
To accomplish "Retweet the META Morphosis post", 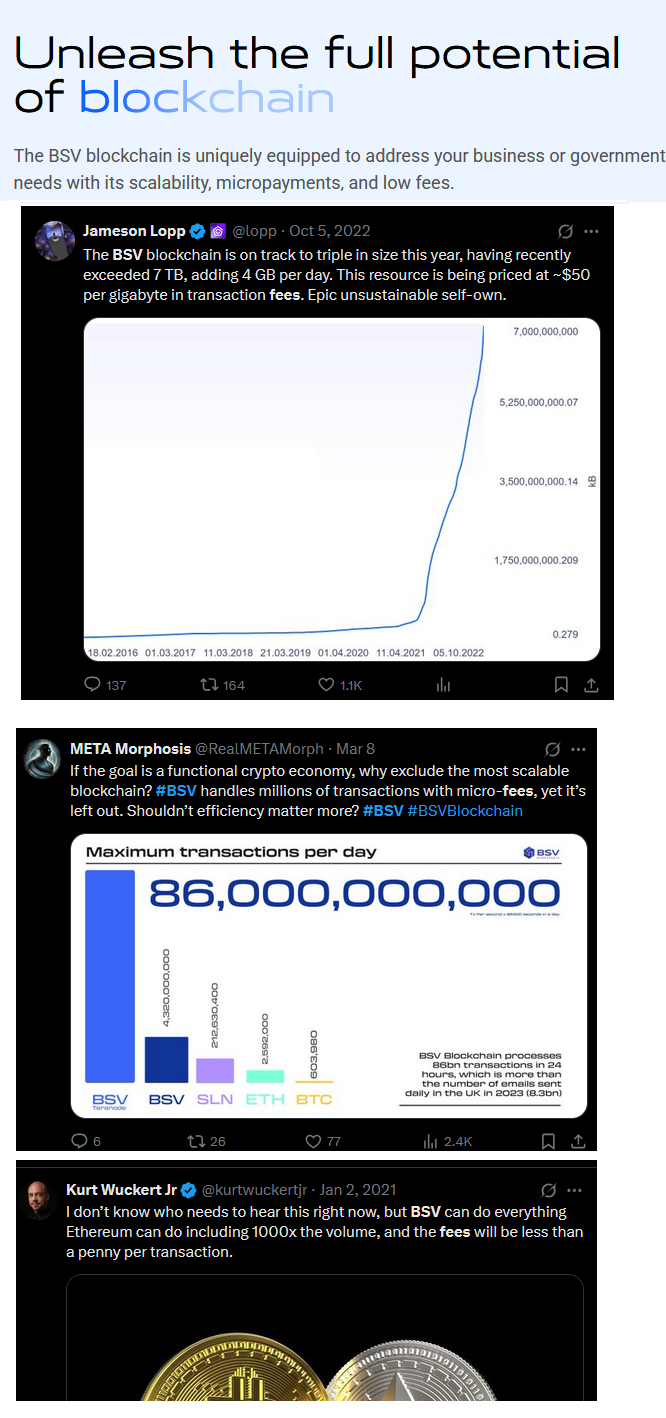I will pyautogui.click(x=195, y=1141).
